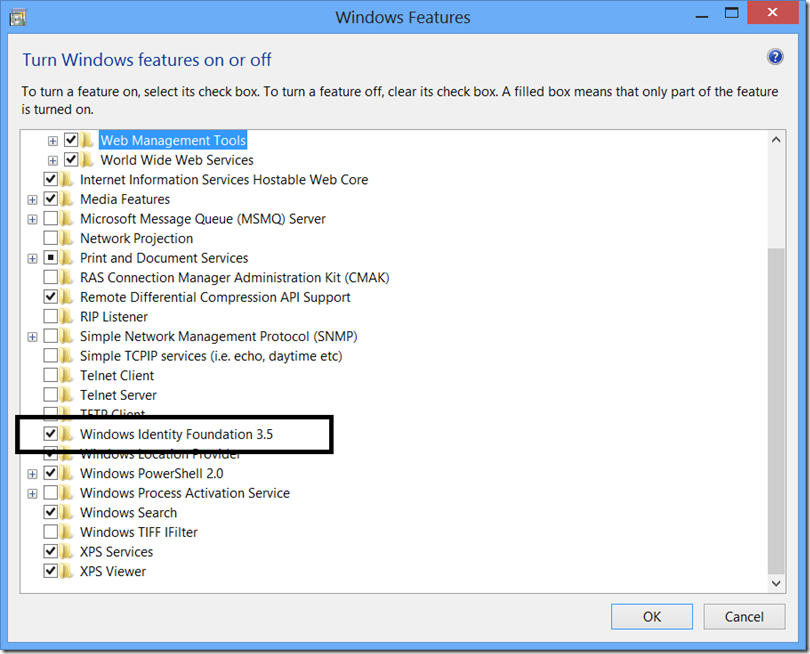This screenshot has width=810, height=654.
Task: Click the folder icon beside Windows TIFF IFilter
Action: (67, 533)
